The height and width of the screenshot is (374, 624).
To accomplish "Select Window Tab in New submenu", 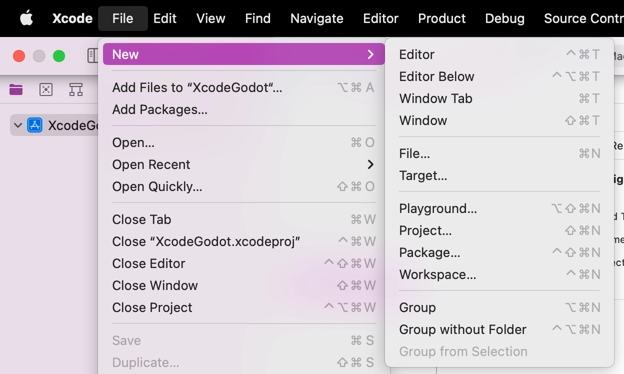I will (x=499, y=98).
